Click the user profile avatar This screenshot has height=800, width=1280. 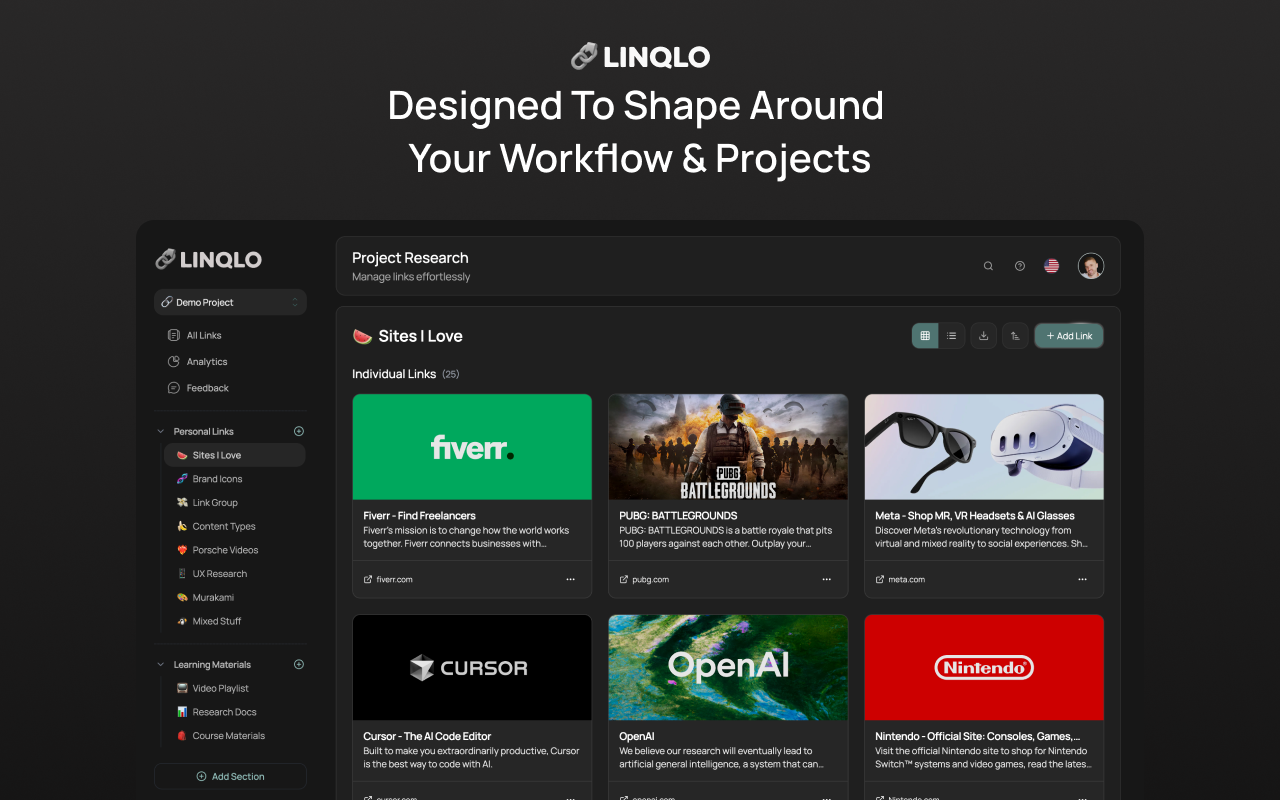click(x=1091, y=266)
